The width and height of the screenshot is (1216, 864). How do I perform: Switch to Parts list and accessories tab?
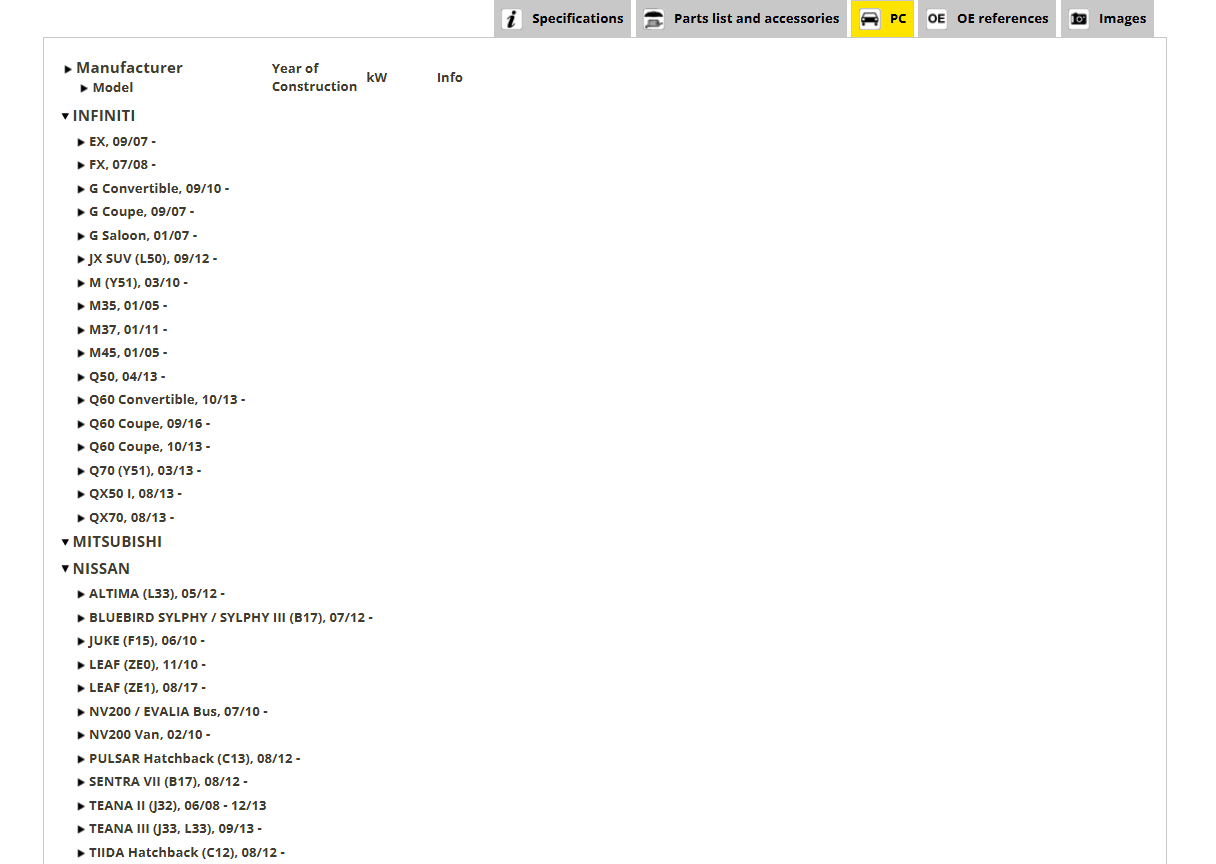[741, 19]
